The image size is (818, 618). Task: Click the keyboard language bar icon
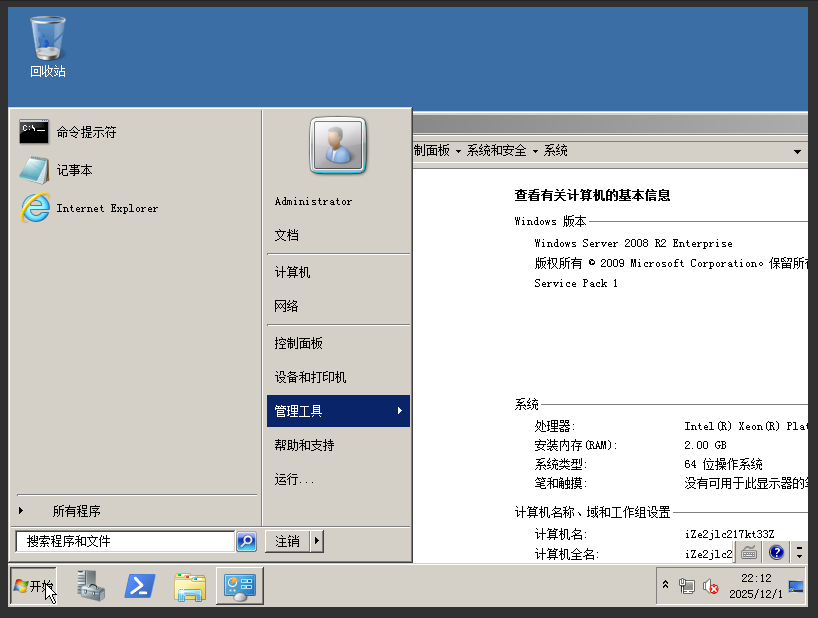tap(749, 552)
